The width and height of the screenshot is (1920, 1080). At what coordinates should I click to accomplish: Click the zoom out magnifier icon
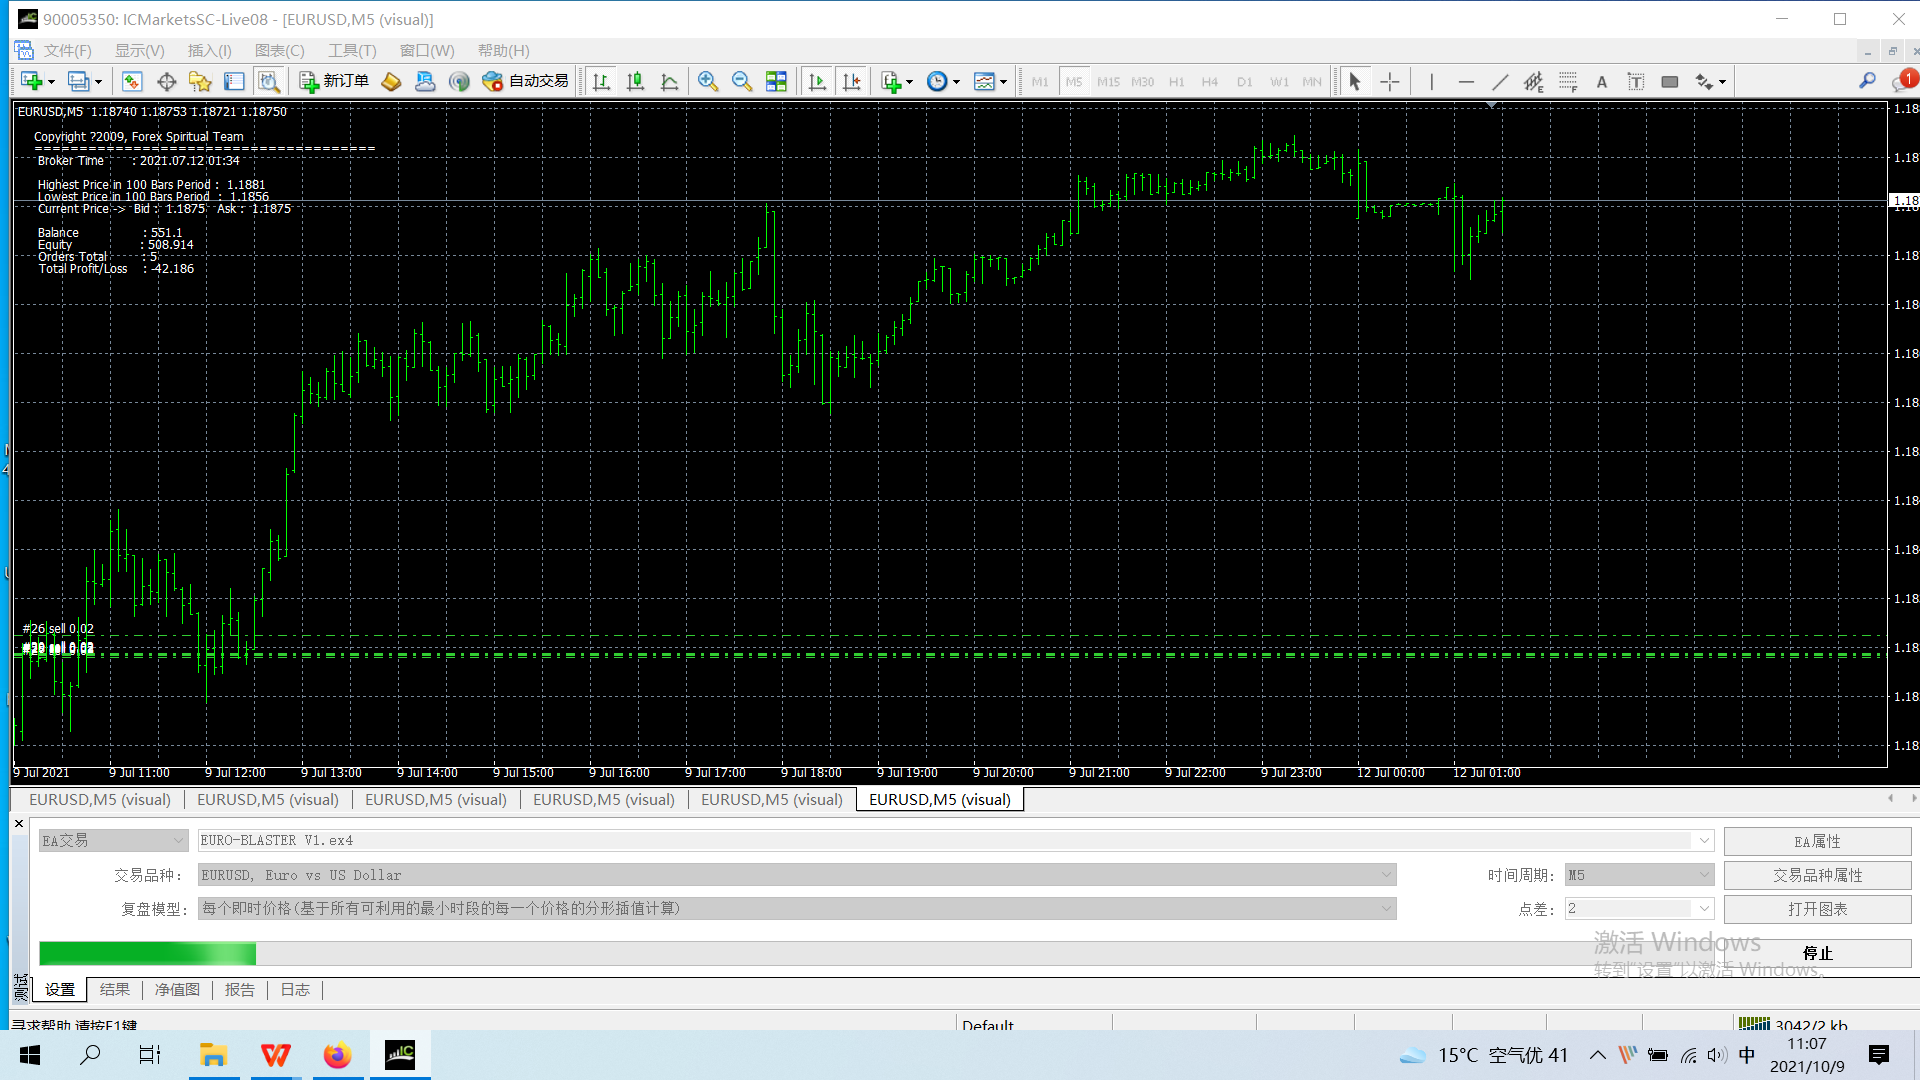click(742, 82)
